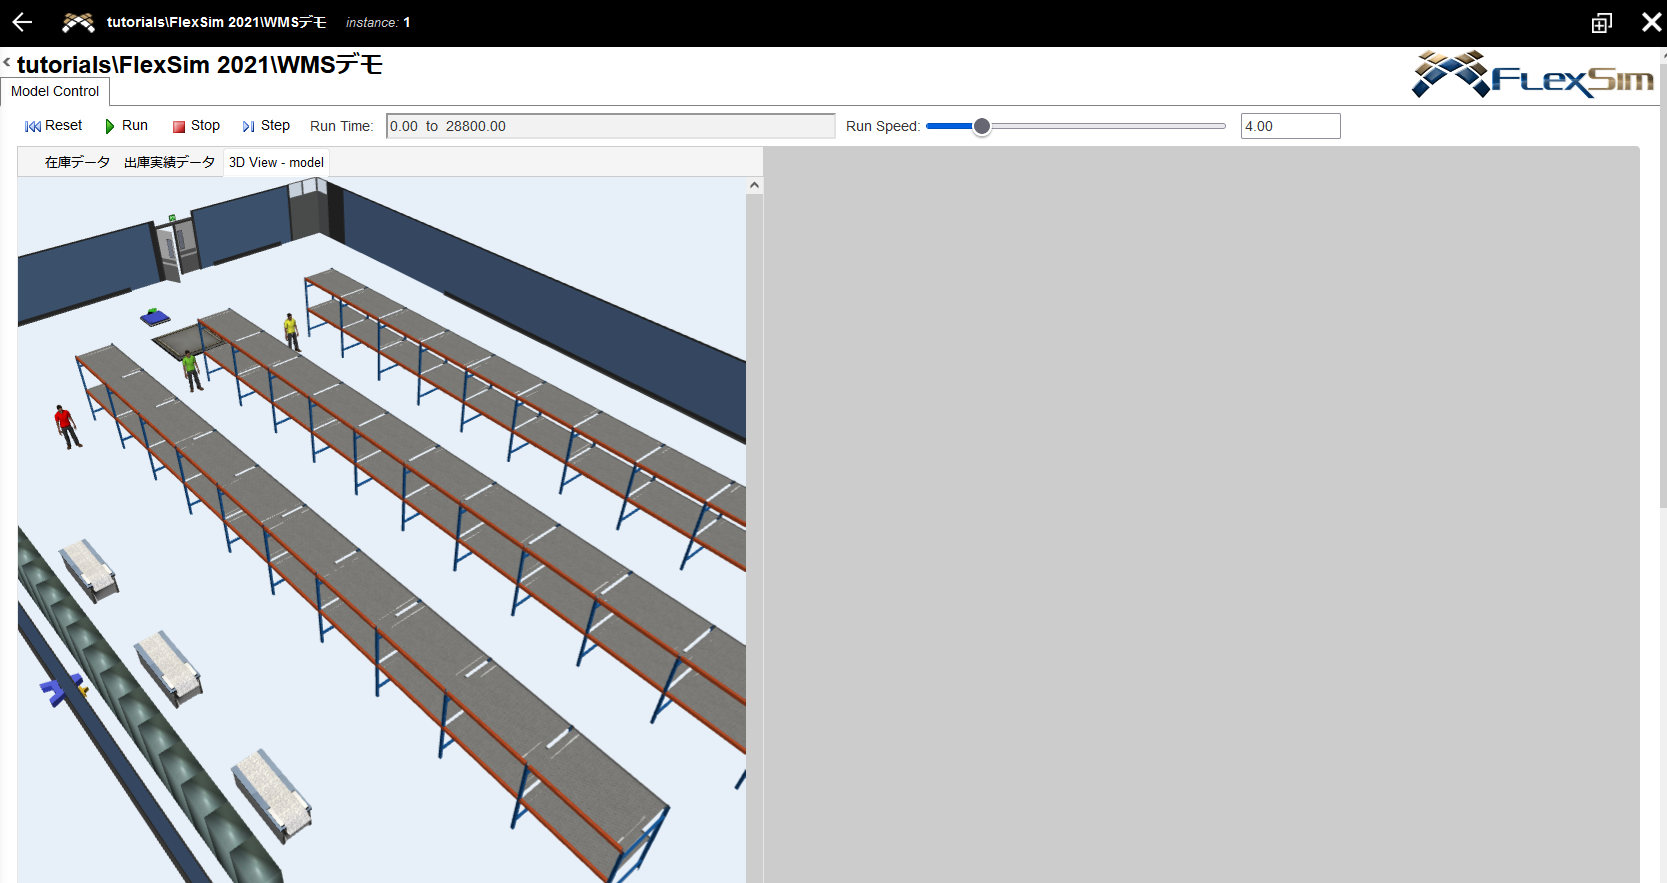Collapse chevron left of the model title

click(x=7, y=63)
